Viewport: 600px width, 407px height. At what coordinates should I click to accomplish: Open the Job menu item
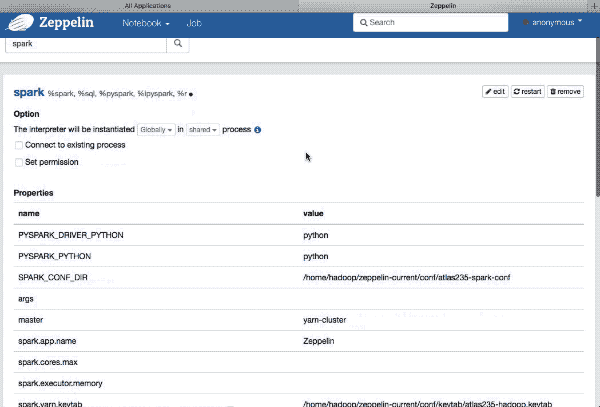tap(194, 23)
